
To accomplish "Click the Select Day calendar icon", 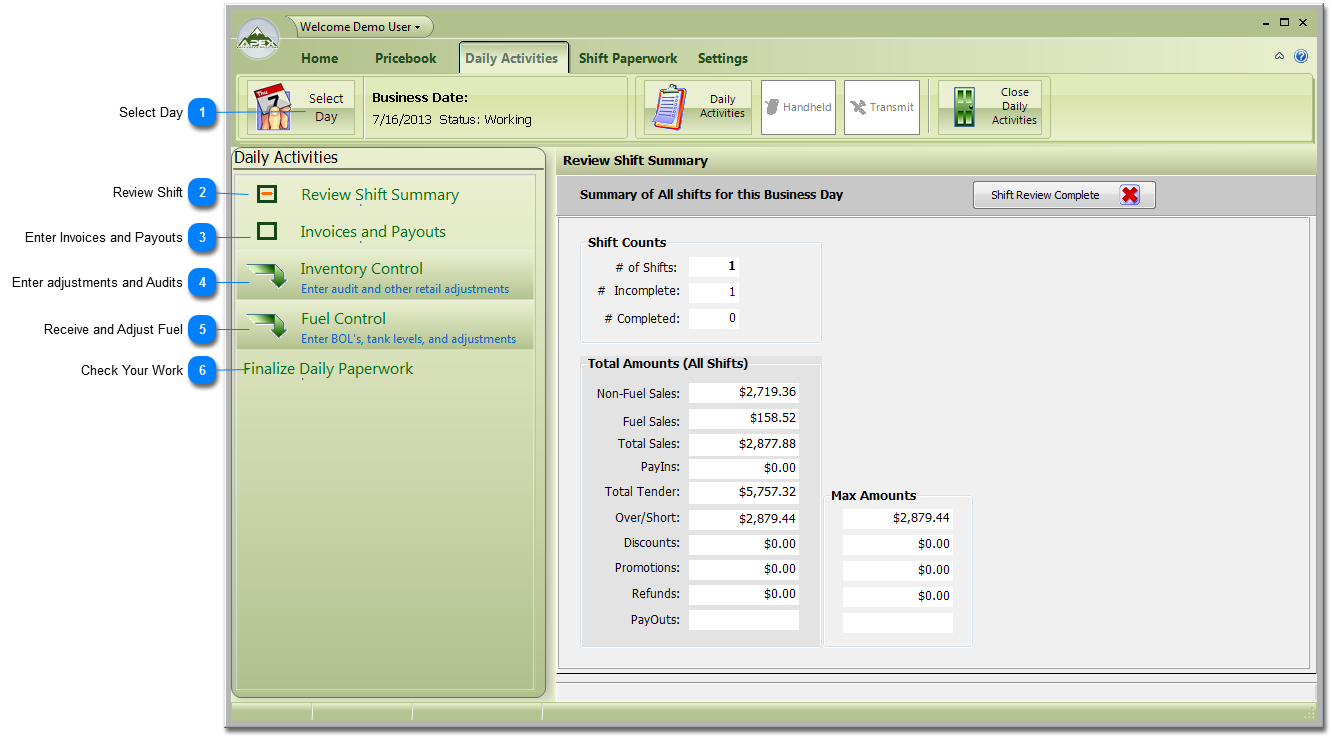I will [x=272, y=107].
